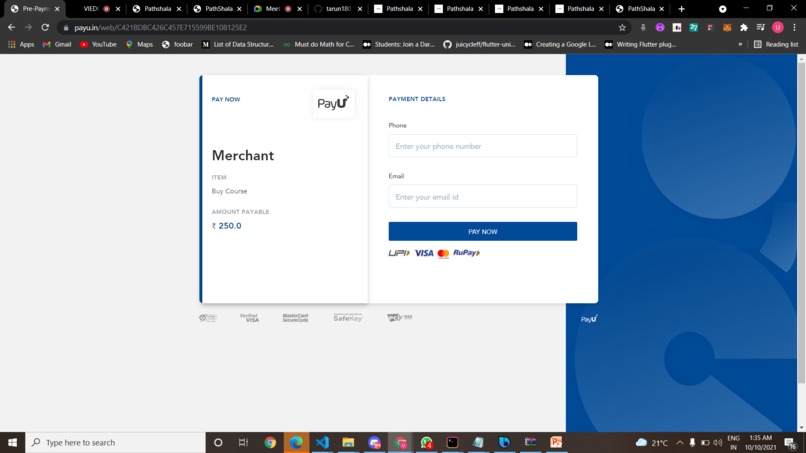Click the 'Merchant' heading
The image size is (806, 453).
243,155
